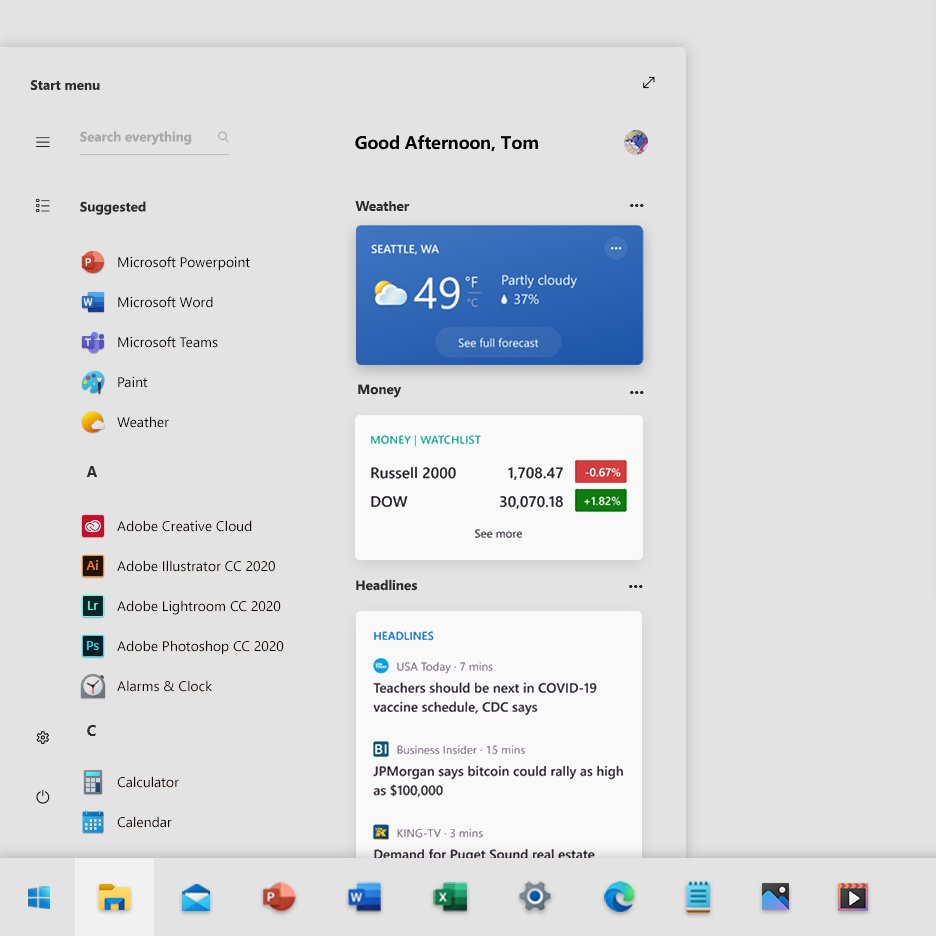Open Microsoft Word from Suggested list
This screenshot has height=936, width=936.
point(147,302)
